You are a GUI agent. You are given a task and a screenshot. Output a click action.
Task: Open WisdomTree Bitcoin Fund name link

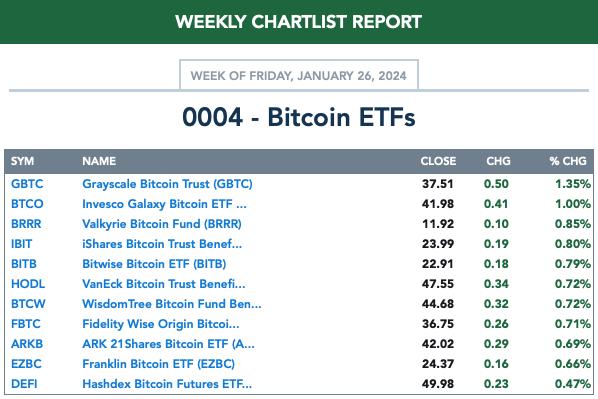coord(172,304)
